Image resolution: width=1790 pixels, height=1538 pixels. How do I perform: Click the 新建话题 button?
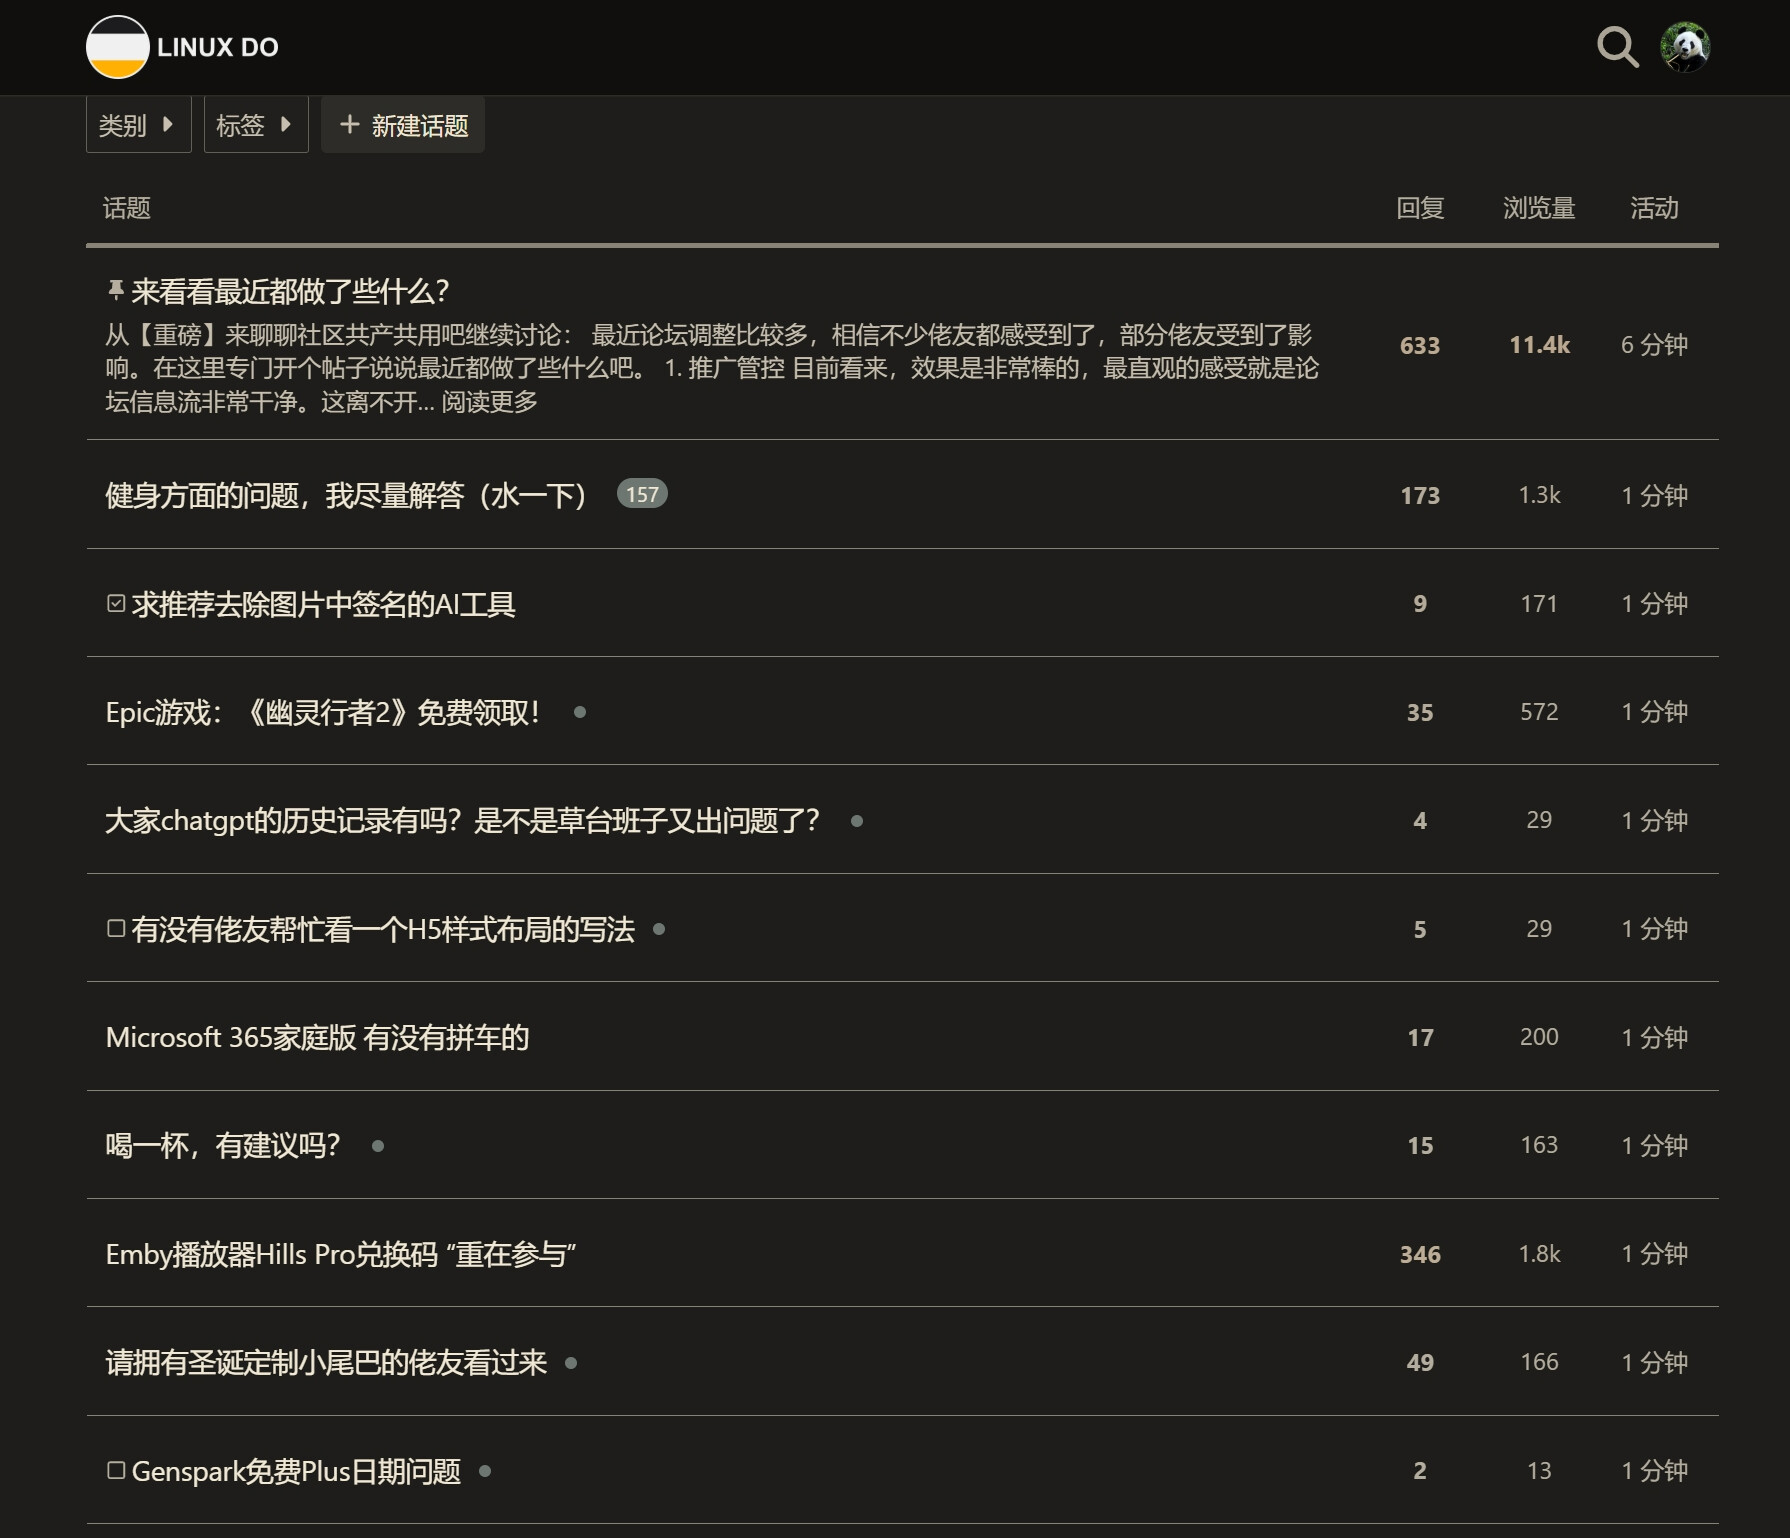403,125
